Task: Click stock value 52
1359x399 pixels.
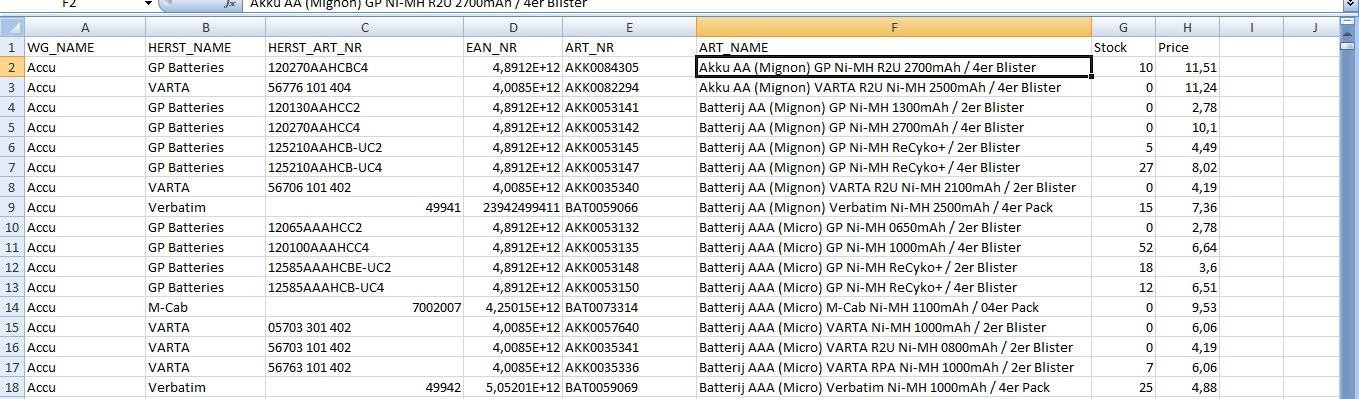Action: tap(1123, 247)
